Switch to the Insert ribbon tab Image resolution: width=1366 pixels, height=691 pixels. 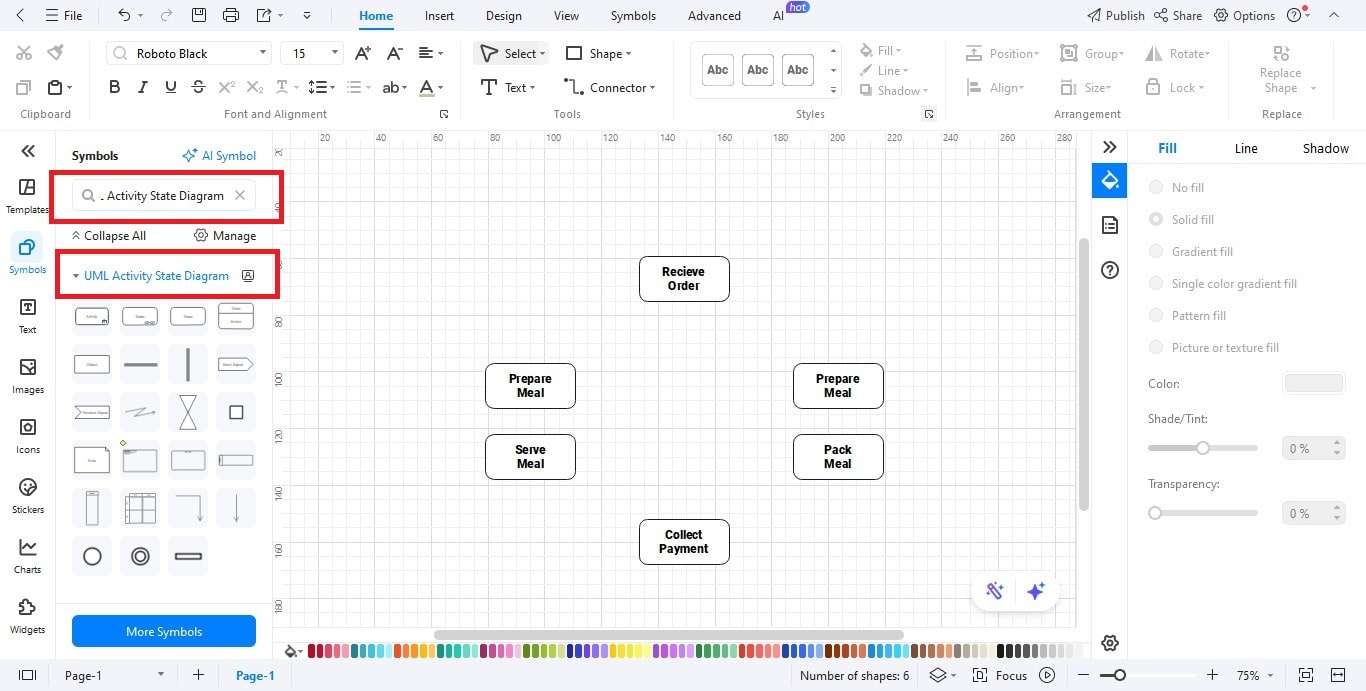pos(439,15)
